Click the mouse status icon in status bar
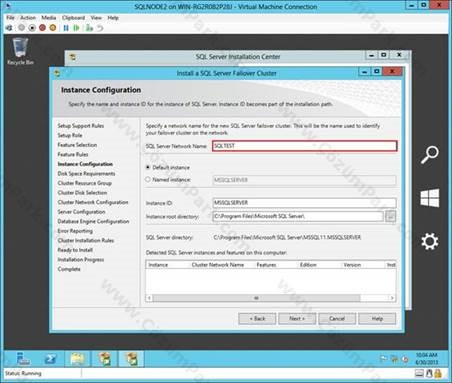The height and width of the screenshot is (383, 452). [x=429, y=374]
